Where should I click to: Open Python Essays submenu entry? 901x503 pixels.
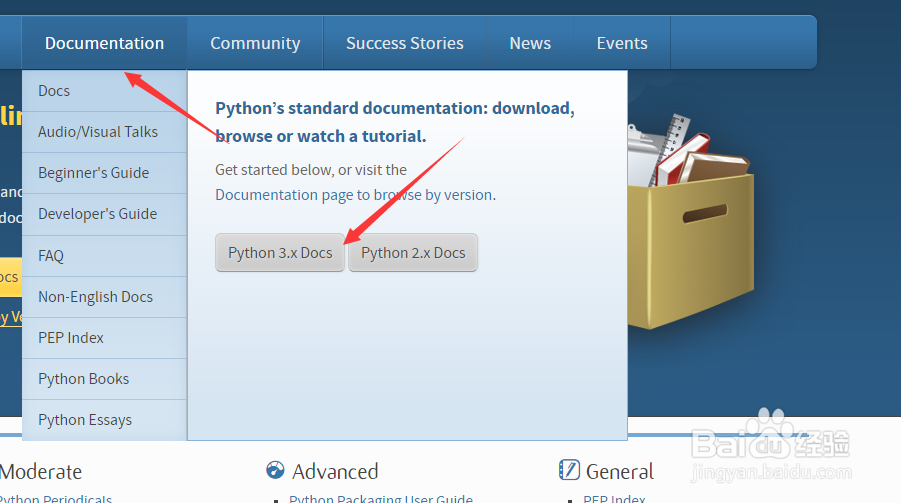[x=85, y=420]
